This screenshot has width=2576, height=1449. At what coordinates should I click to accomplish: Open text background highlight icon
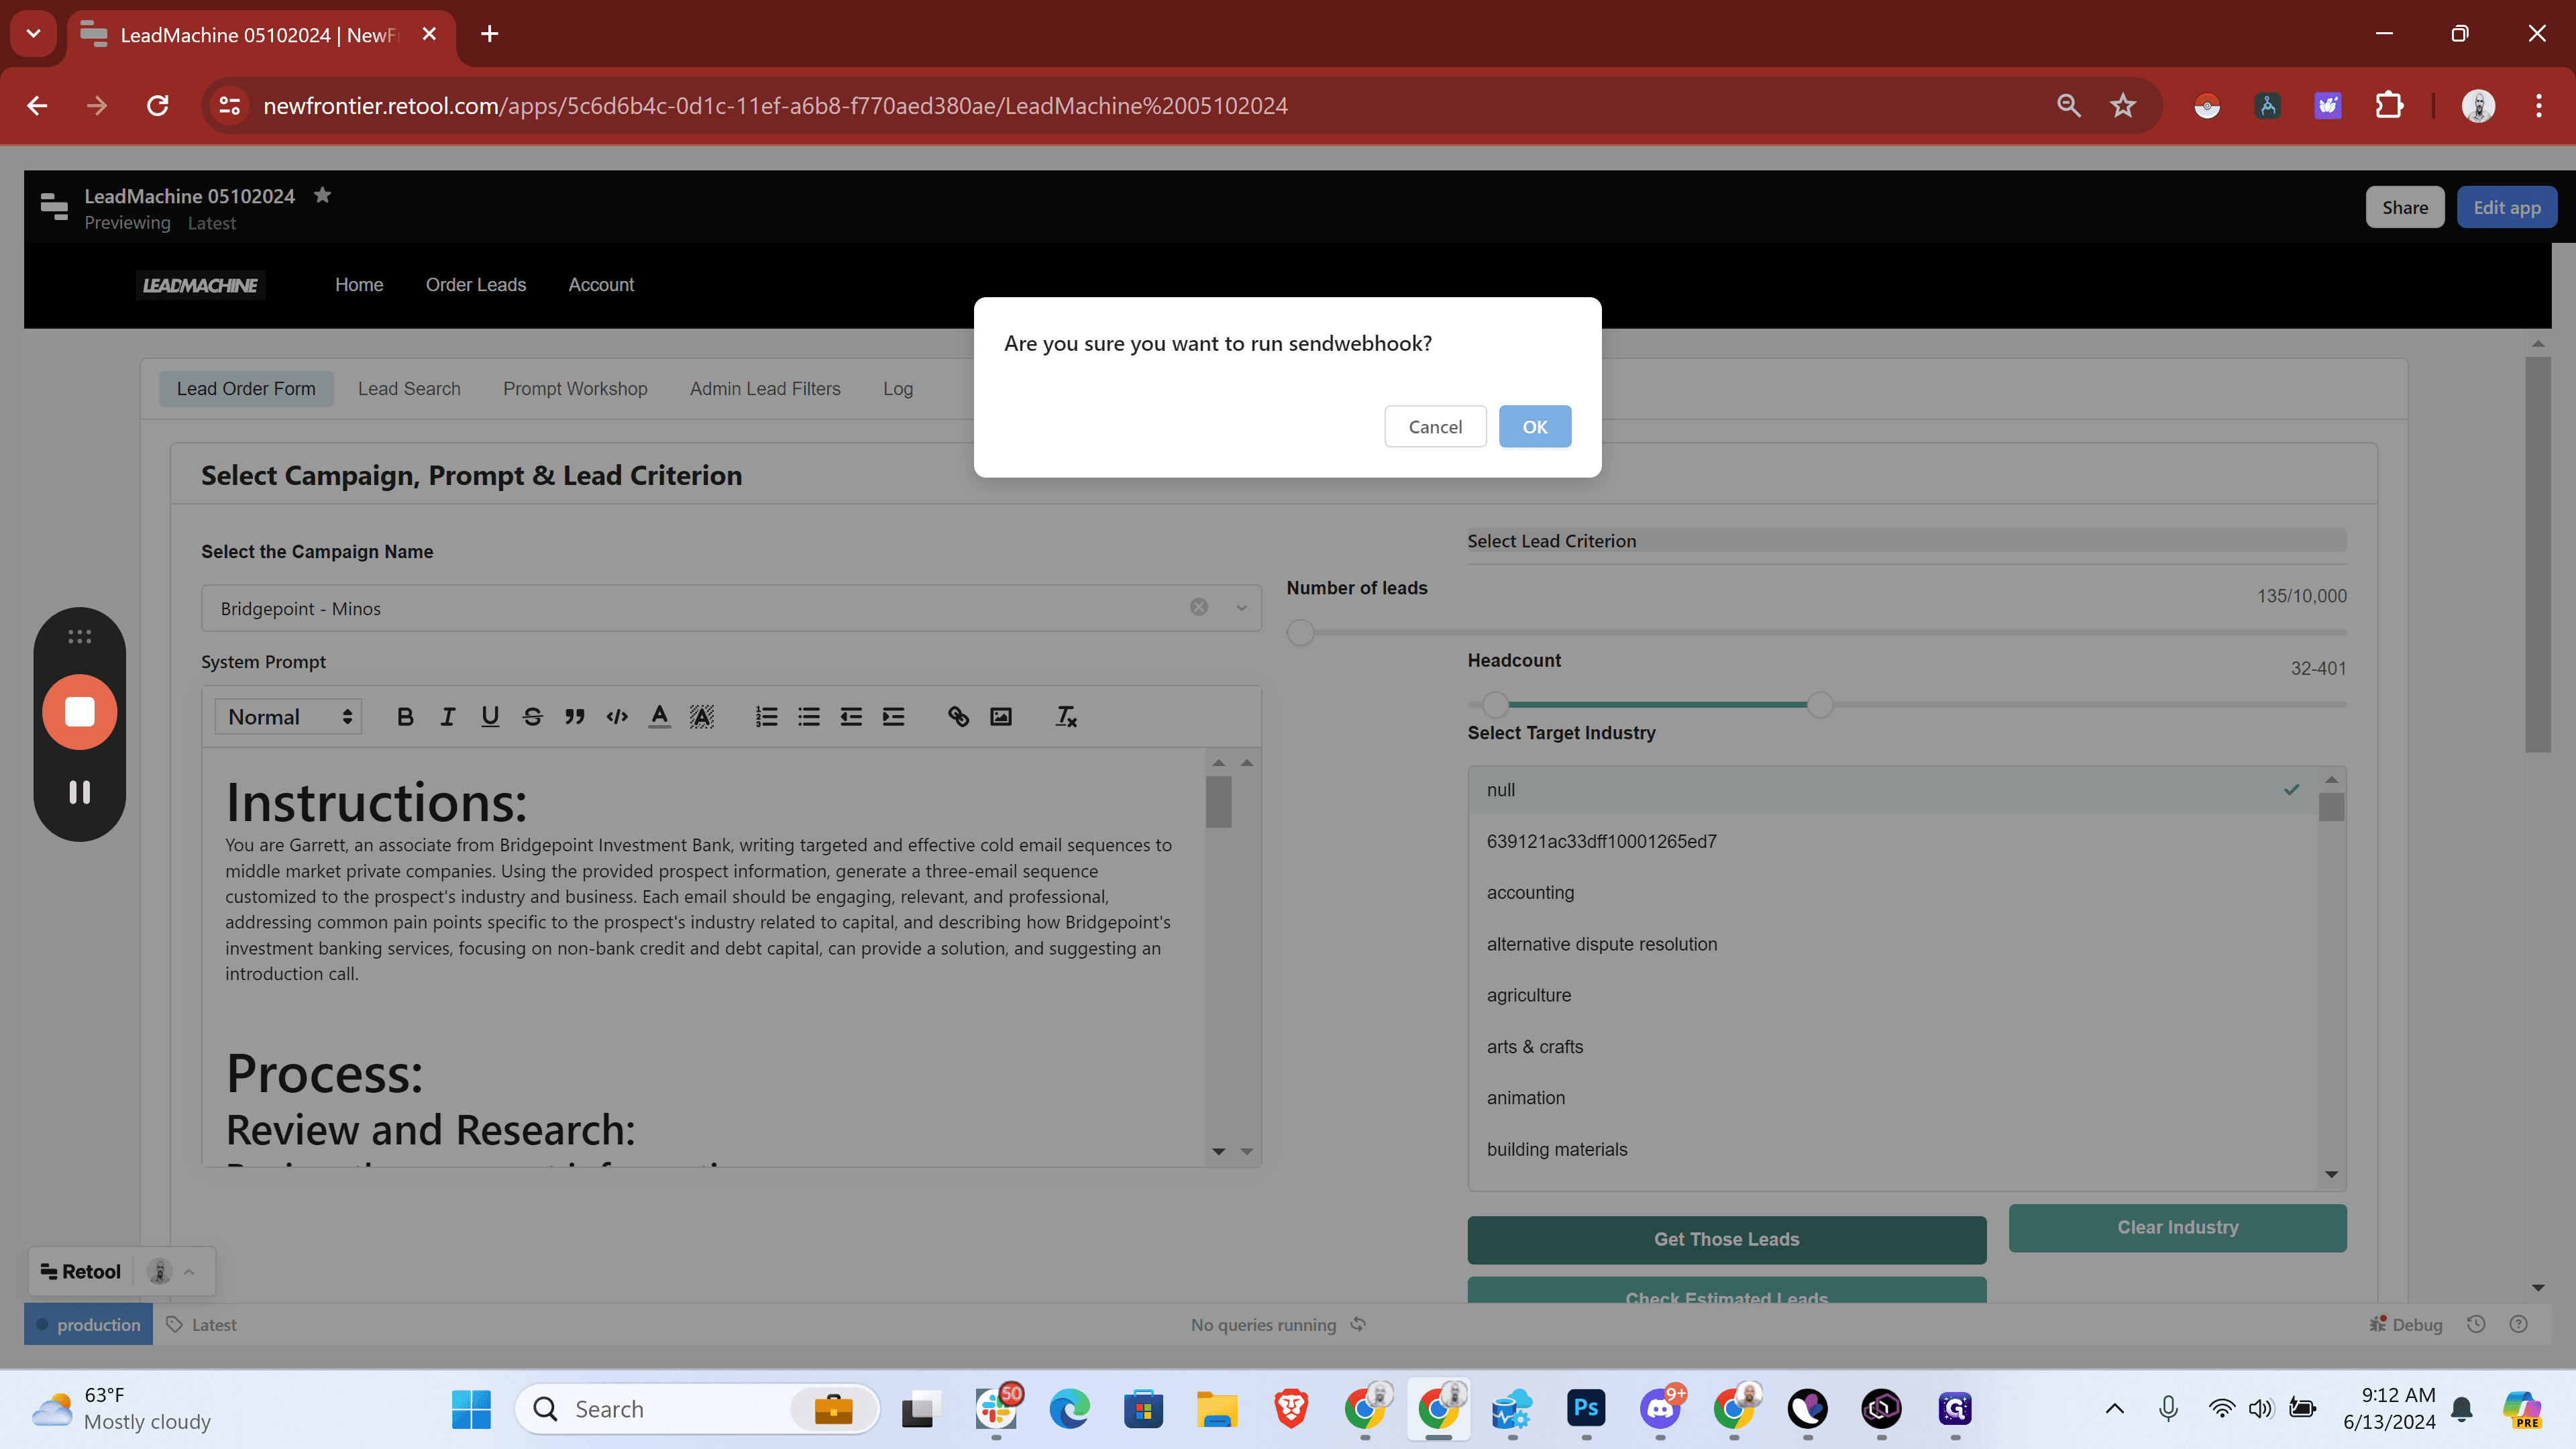click(702, 716)
